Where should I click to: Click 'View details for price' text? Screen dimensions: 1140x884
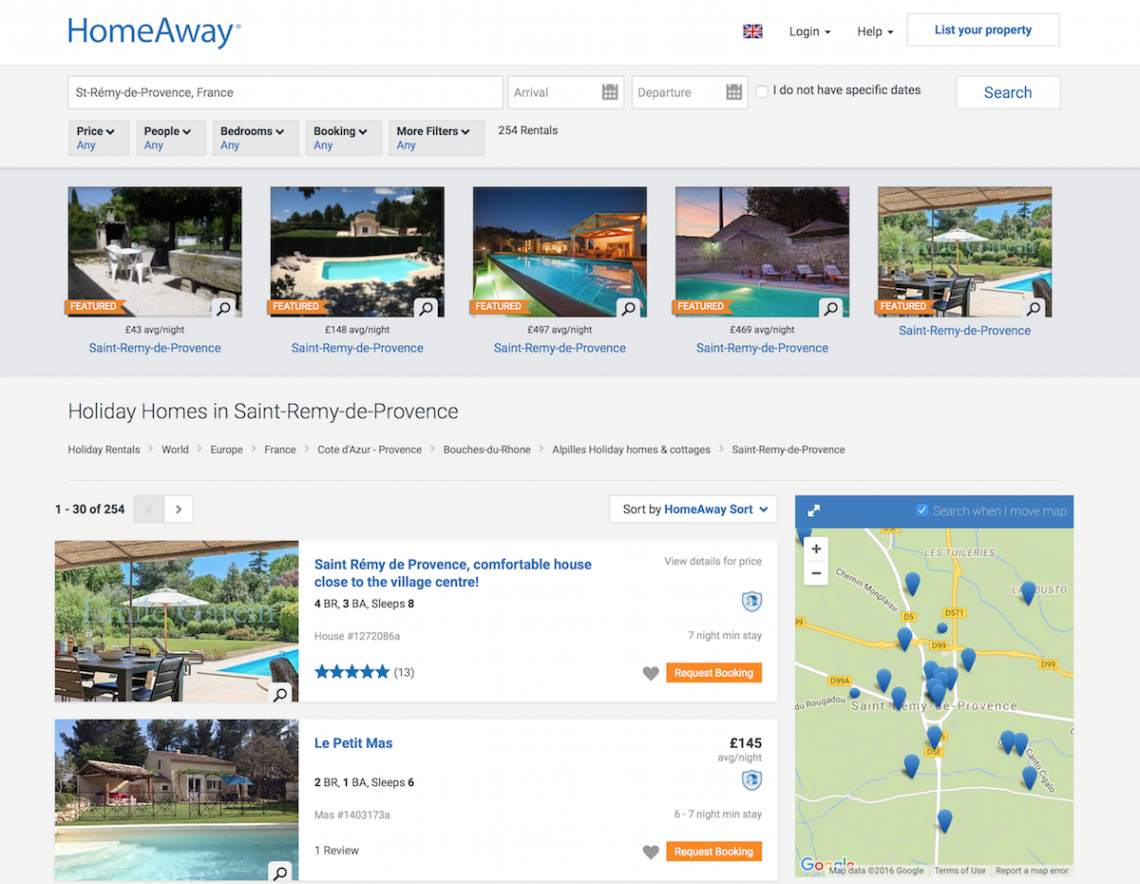pyautogui.click(x=713, y=561)
